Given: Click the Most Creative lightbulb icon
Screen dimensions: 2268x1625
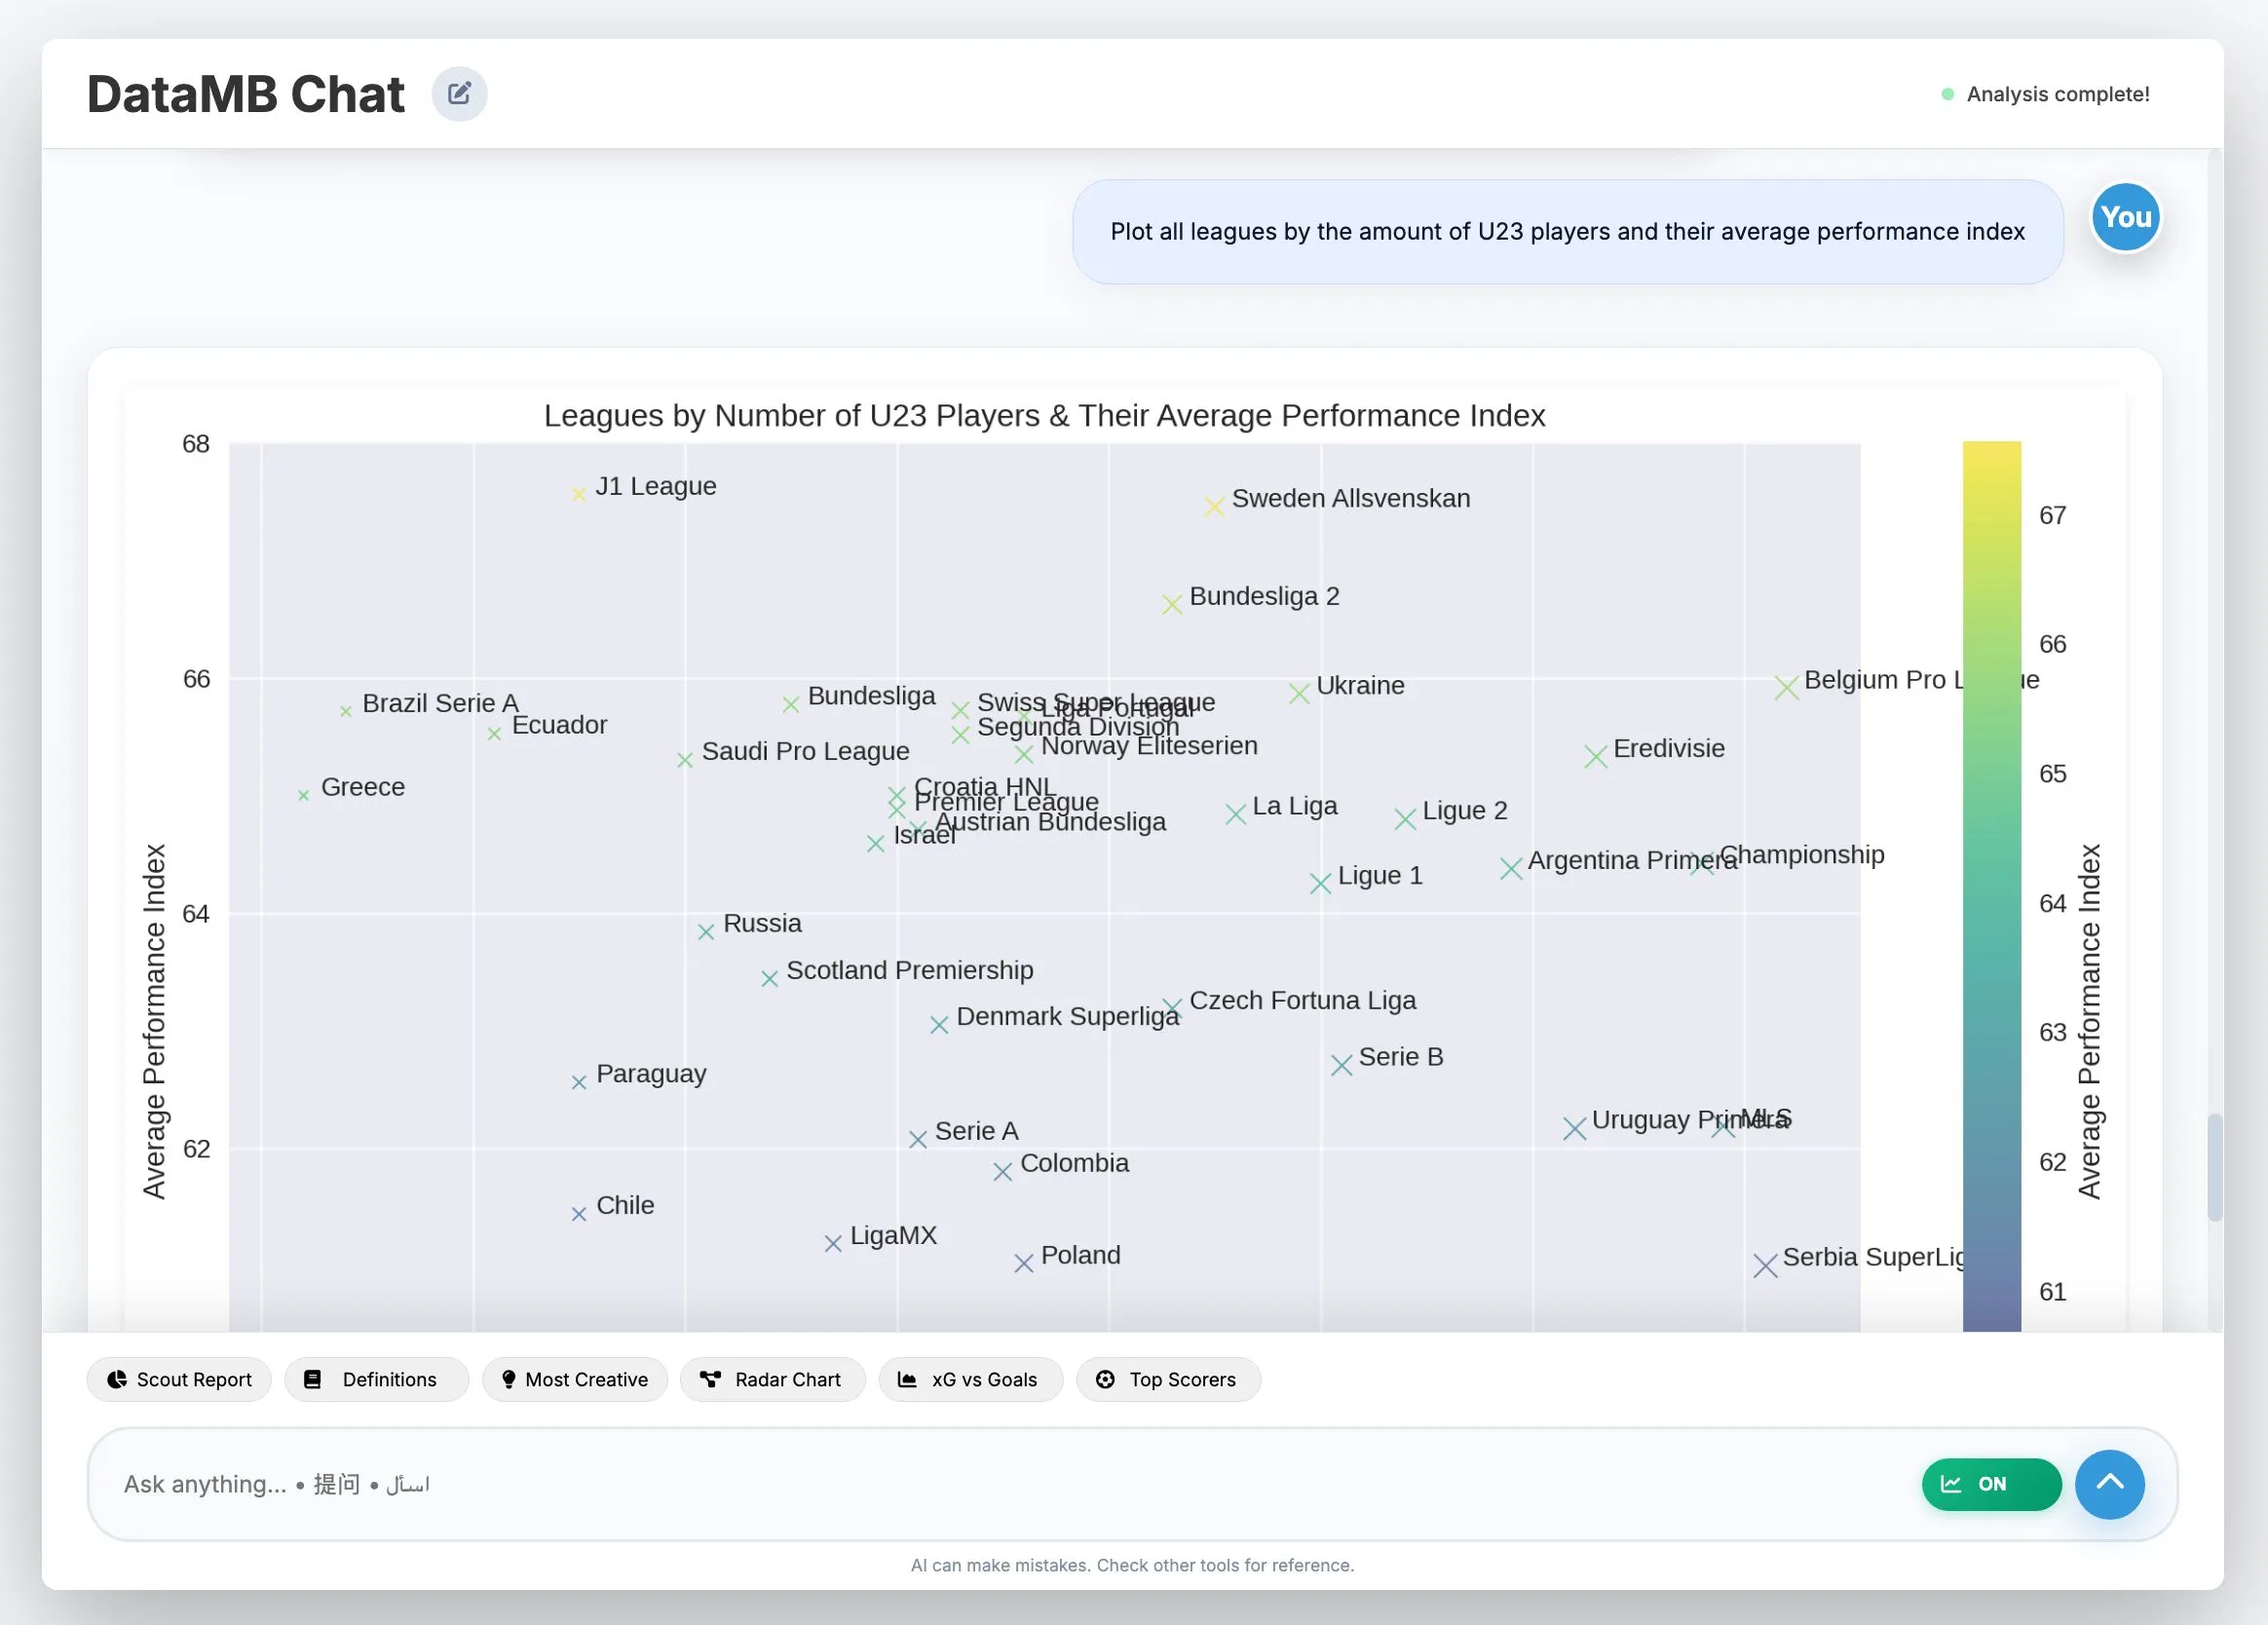Looking at the screenshot, I should [x=508, y=1380].
